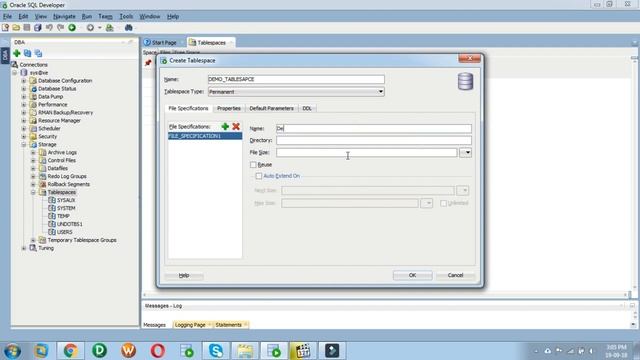Image resolution: width=640 pixels, height=360 pixels.
Task: Collapse the Storage tree node
Action: tap(24, 144)
